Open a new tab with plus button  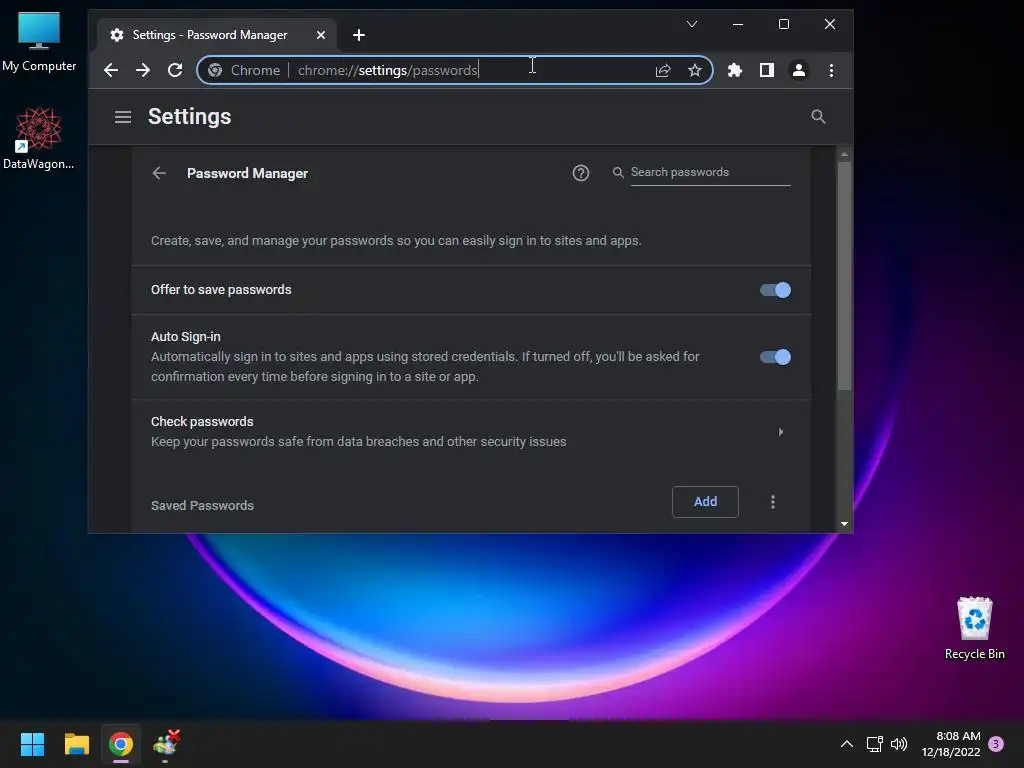(x=359, y=35)
